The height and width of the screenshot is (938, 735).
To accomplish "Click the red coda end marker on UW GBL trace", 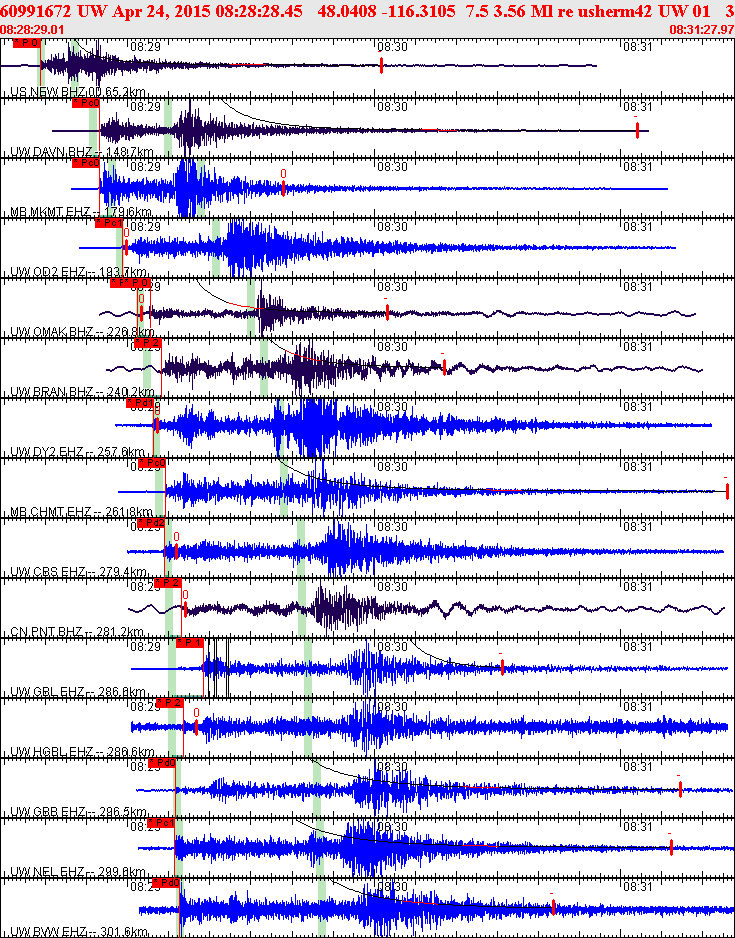I will point(502,666).
